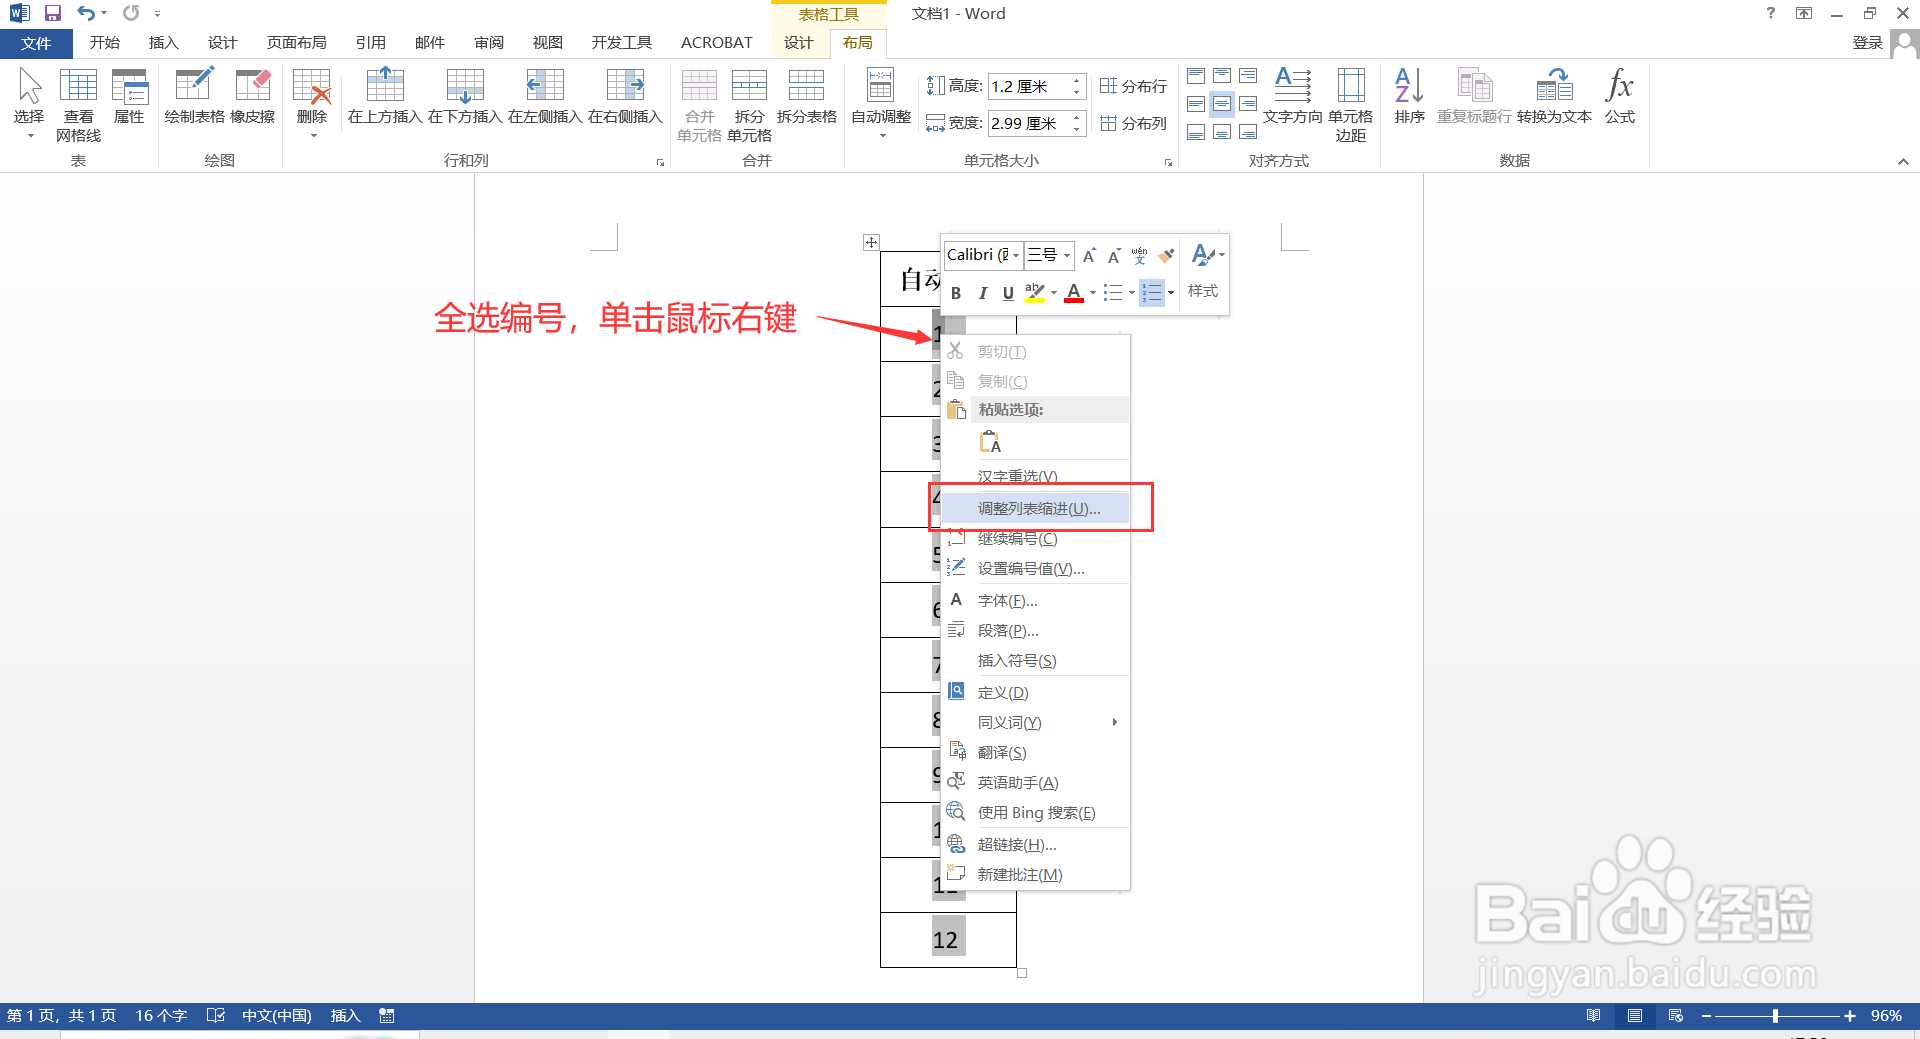
Task: Choose 调整列表缩进 from the context menu
Action: tap(1037, 507)
